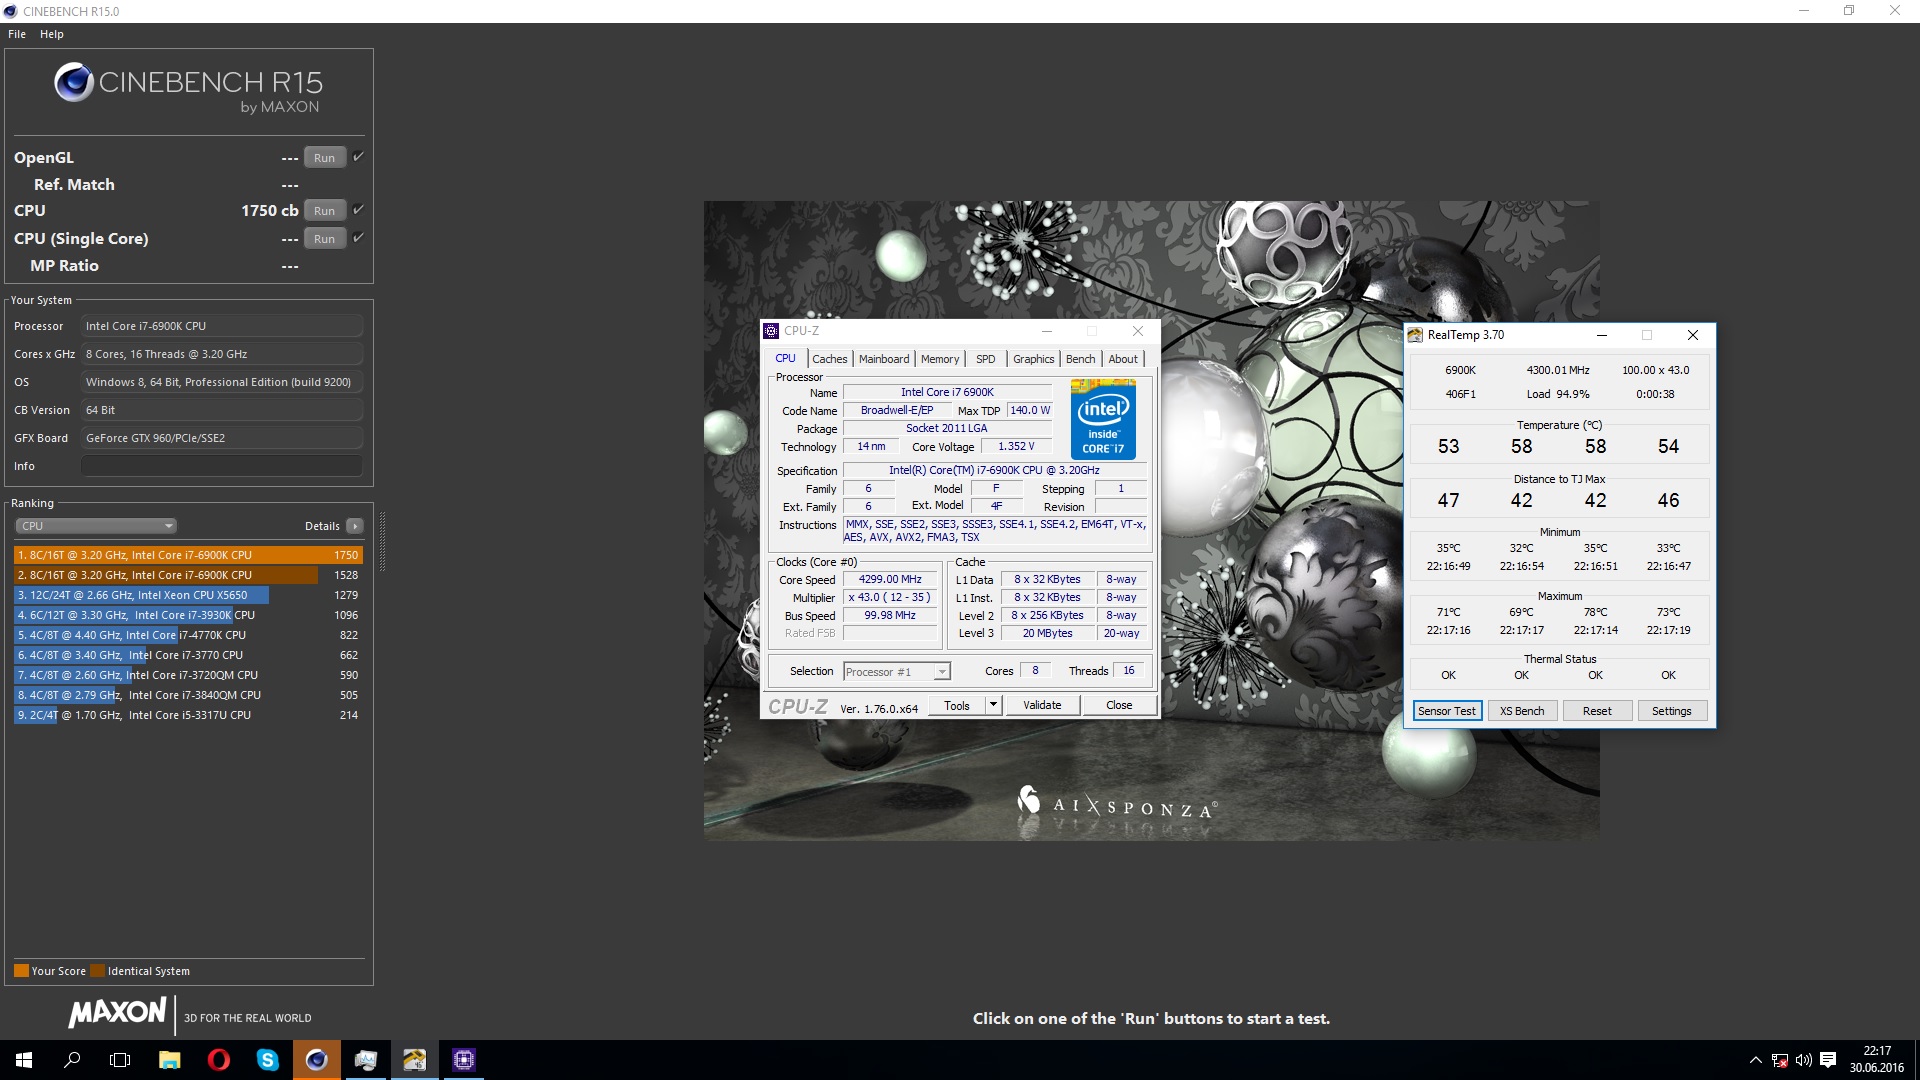The image size is (1920, 1080).
Task: Select the Core i7-3770 ranking row
Action: coord(188,655)
